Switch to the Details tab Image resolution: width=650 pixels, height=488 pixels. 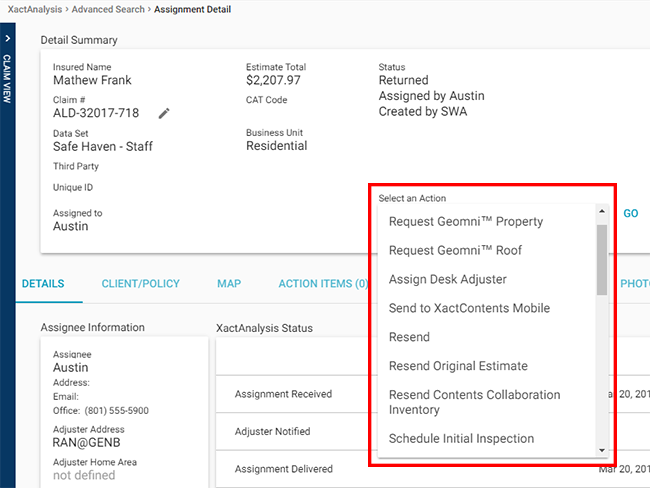[x=43, y=284]
